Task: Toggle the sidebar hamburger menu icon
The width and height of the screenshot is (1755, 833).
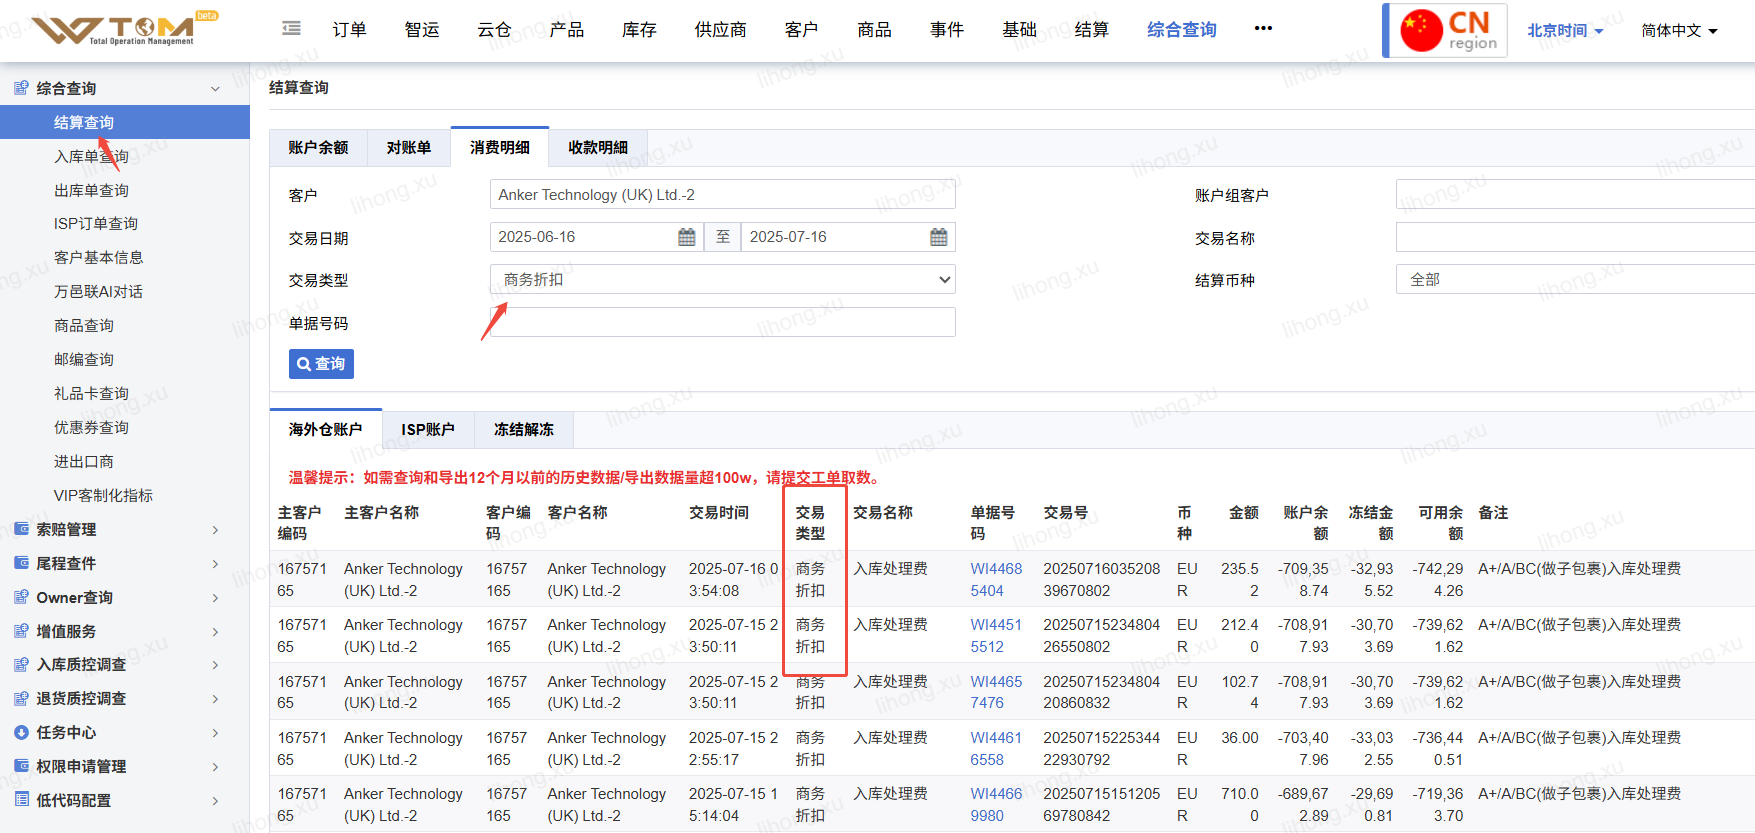Action: pos(291,29)
